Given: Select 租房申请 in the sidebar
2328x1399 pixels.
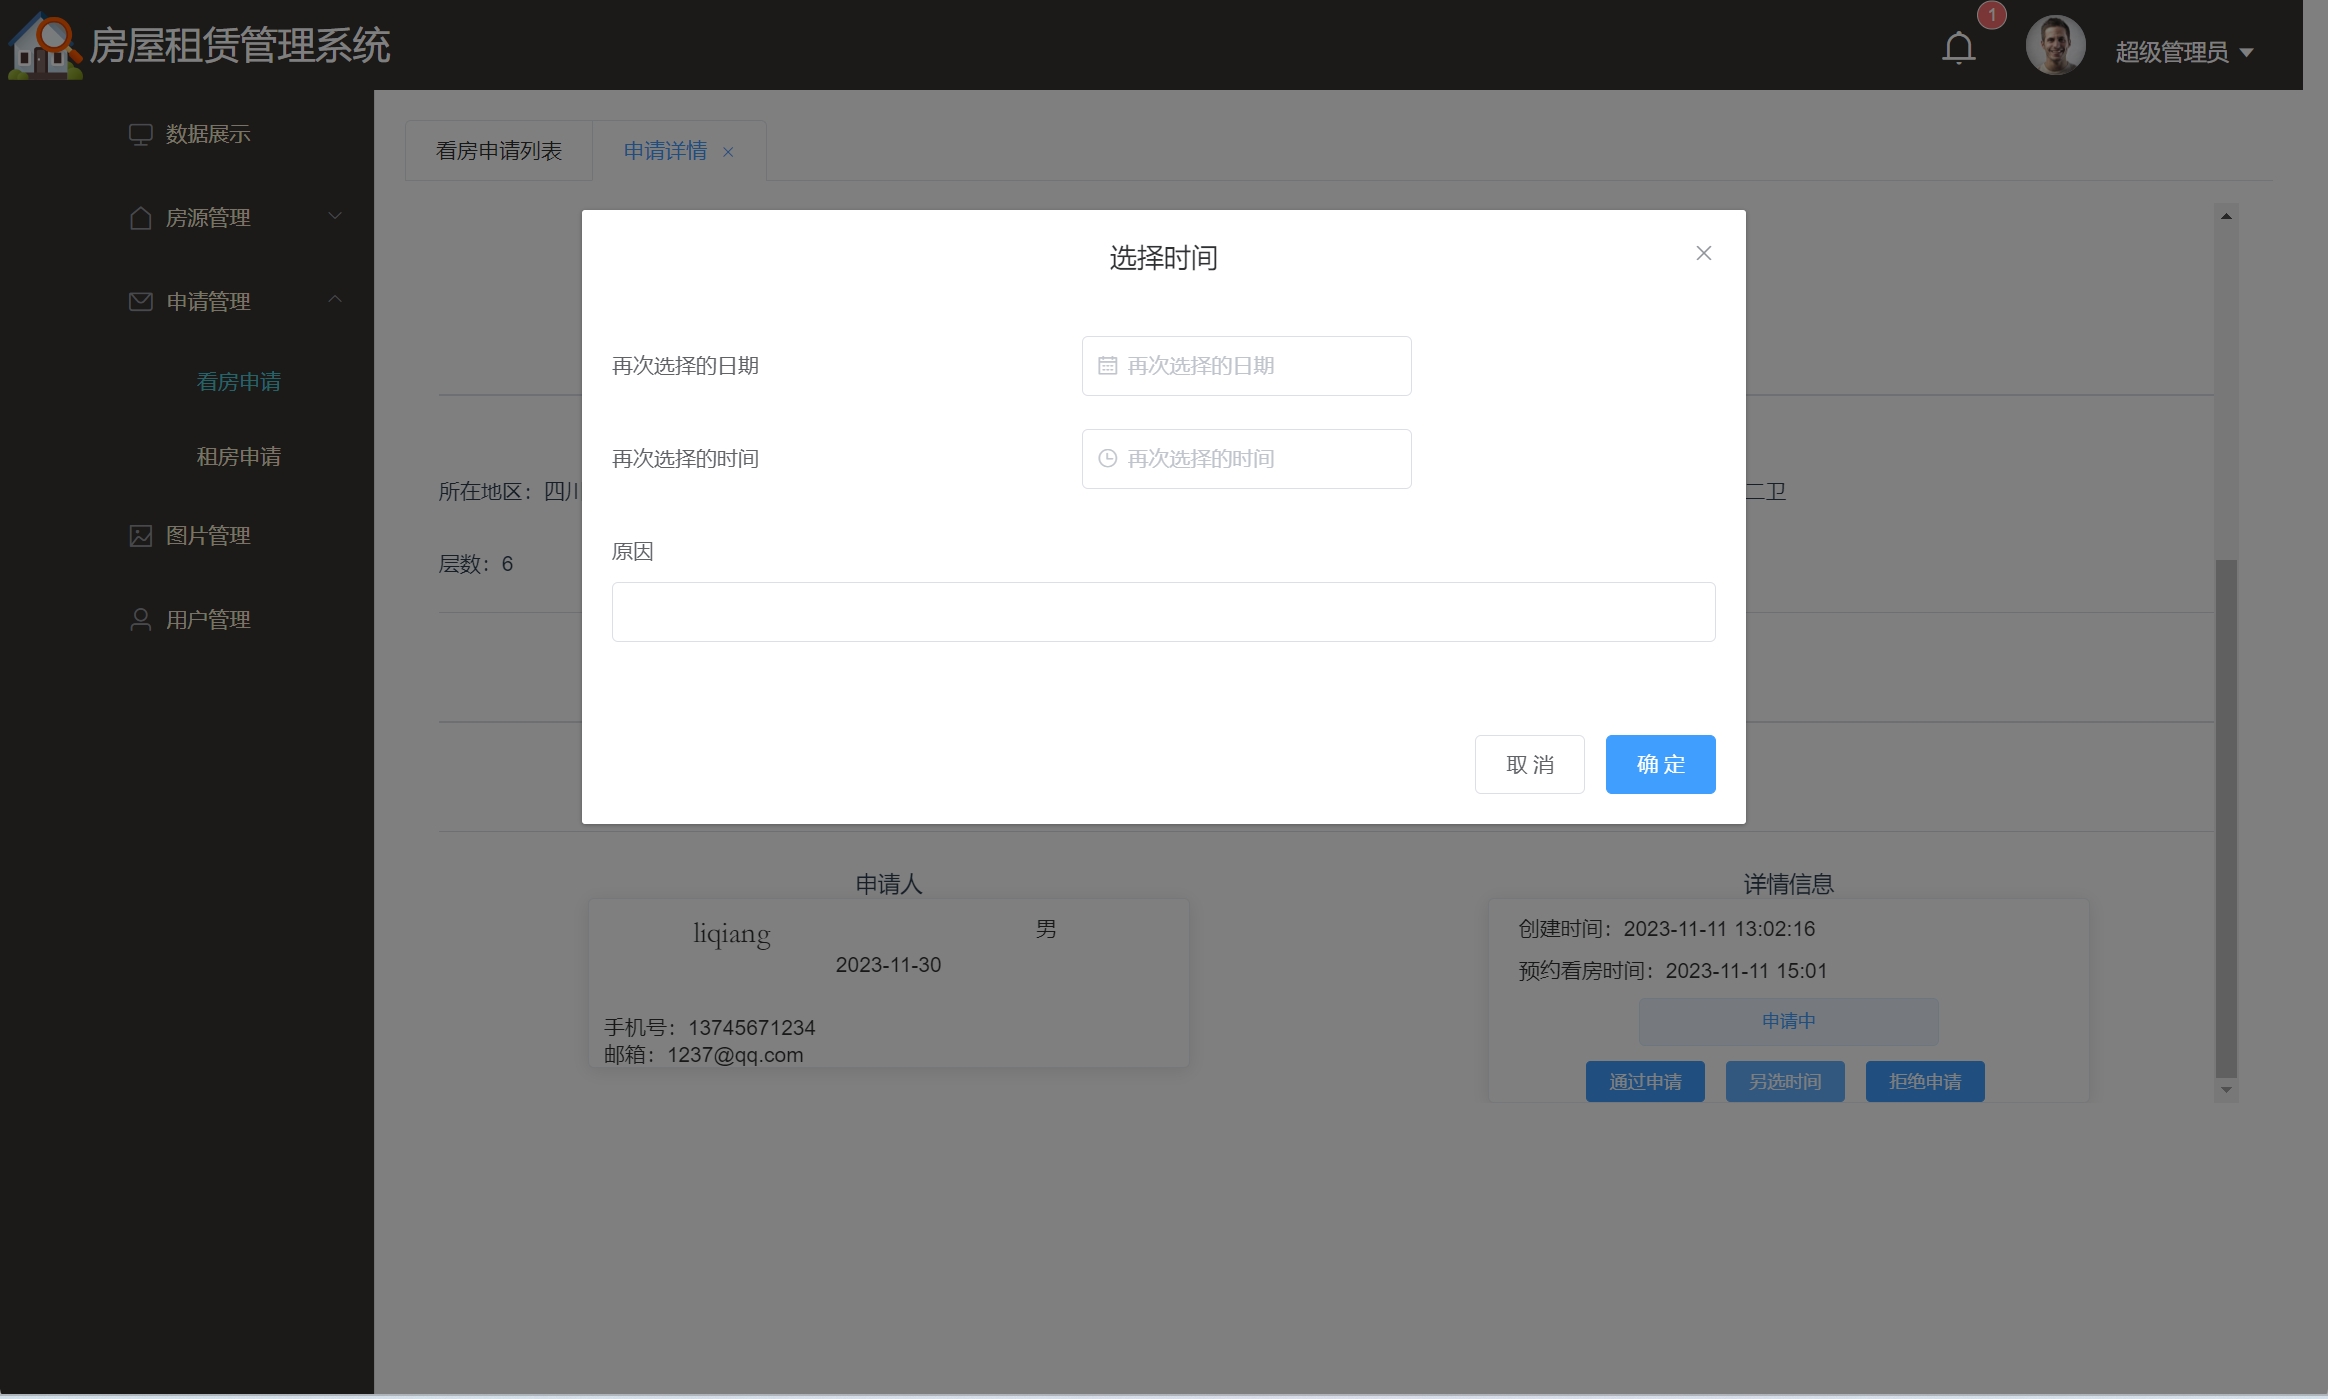Looking at the screenshot, I should 238,457.
